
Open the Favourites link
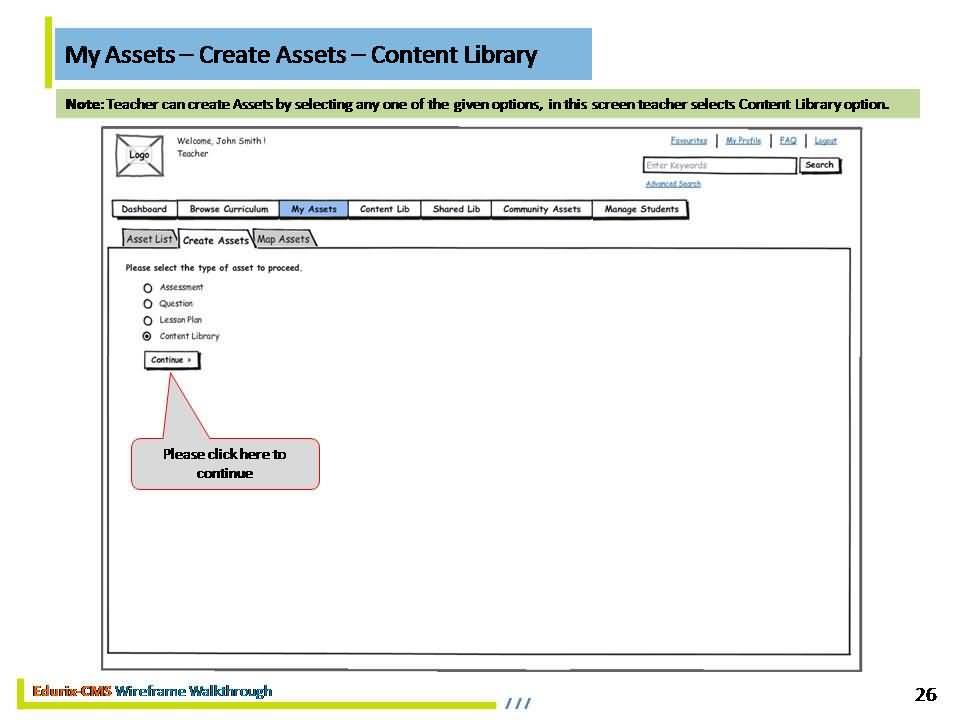[688, 141]
